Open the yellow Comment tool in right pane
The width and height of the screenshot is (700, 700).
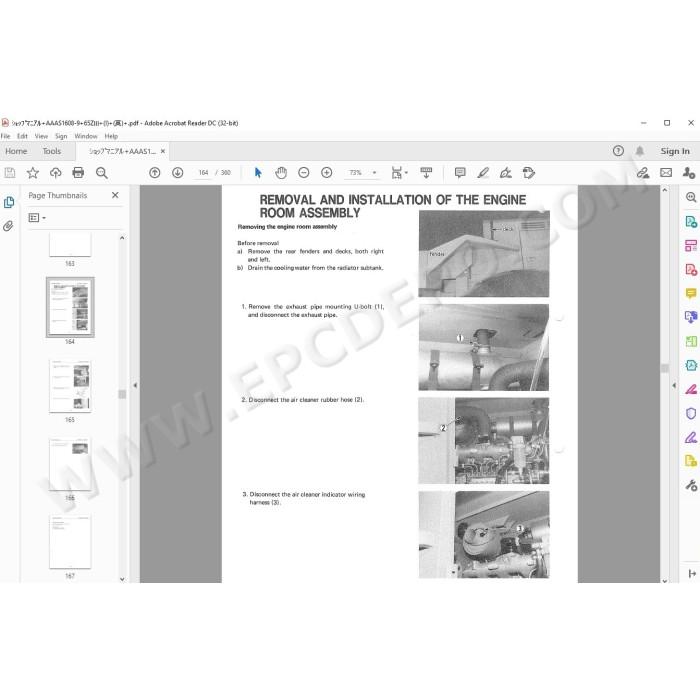[x=691, y=293]
